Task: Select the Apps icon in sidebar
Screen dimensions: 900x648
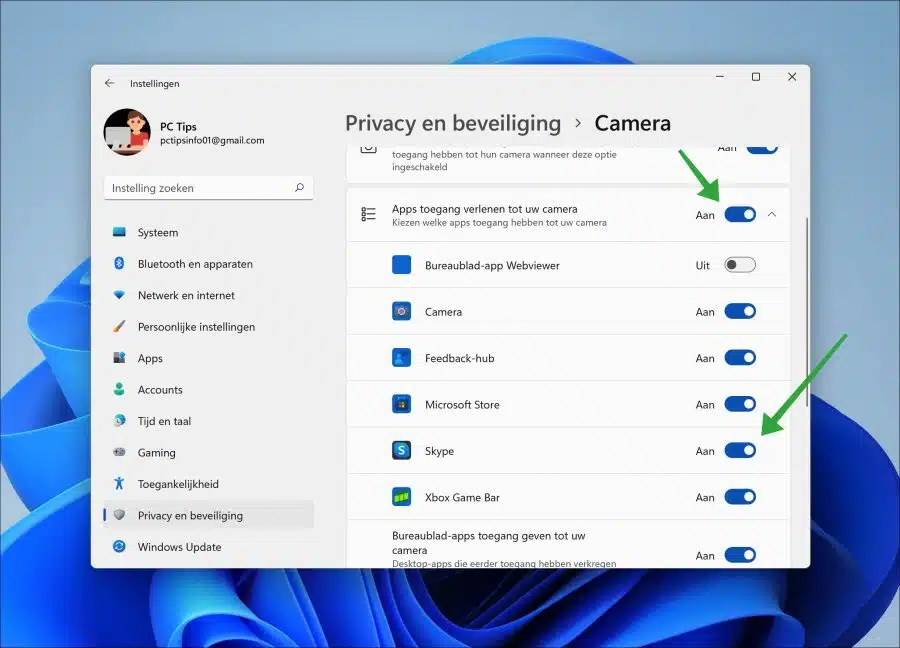Action: pos(119,358)
